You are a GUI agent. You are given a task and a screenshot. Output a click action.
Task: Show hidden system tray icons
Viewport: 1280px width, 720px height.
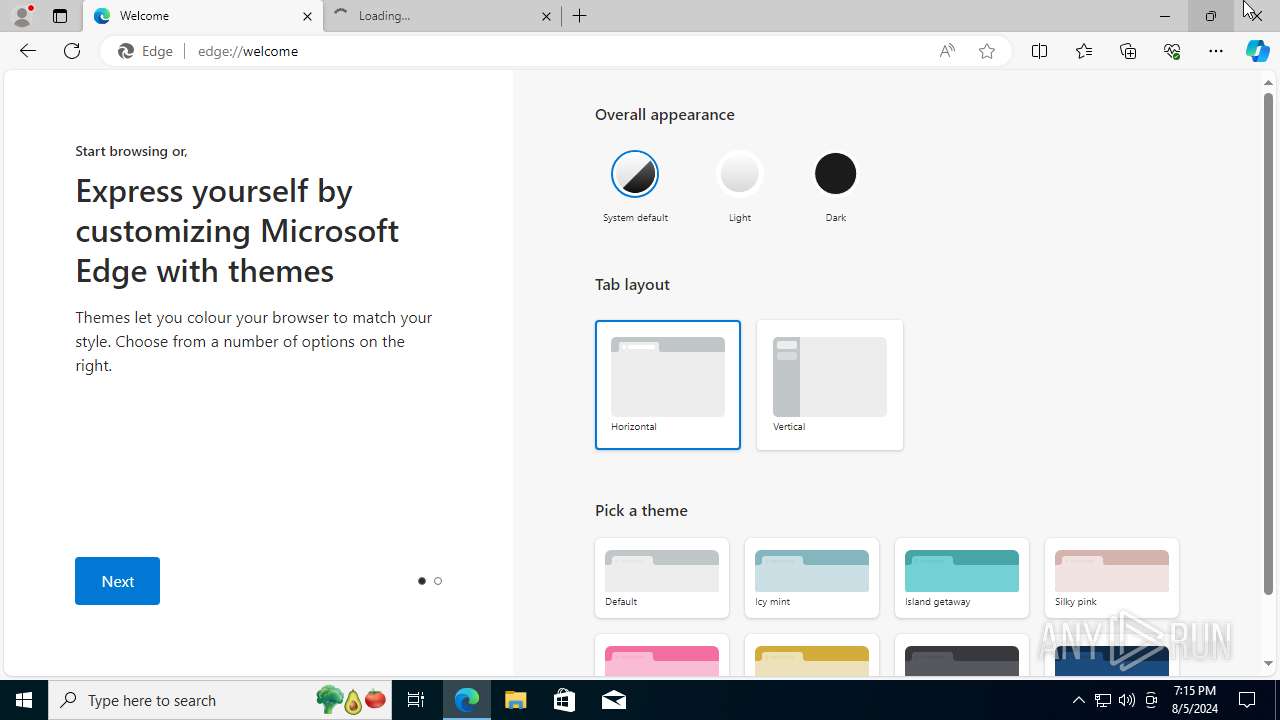[x=1078, y=700]
